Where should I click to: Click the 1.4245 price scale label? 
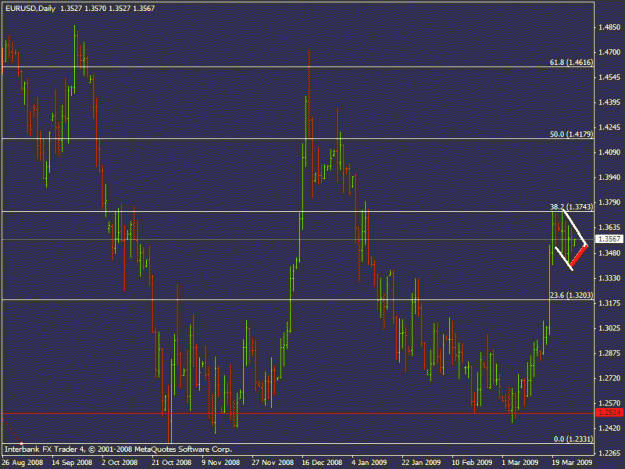[609, 128]
